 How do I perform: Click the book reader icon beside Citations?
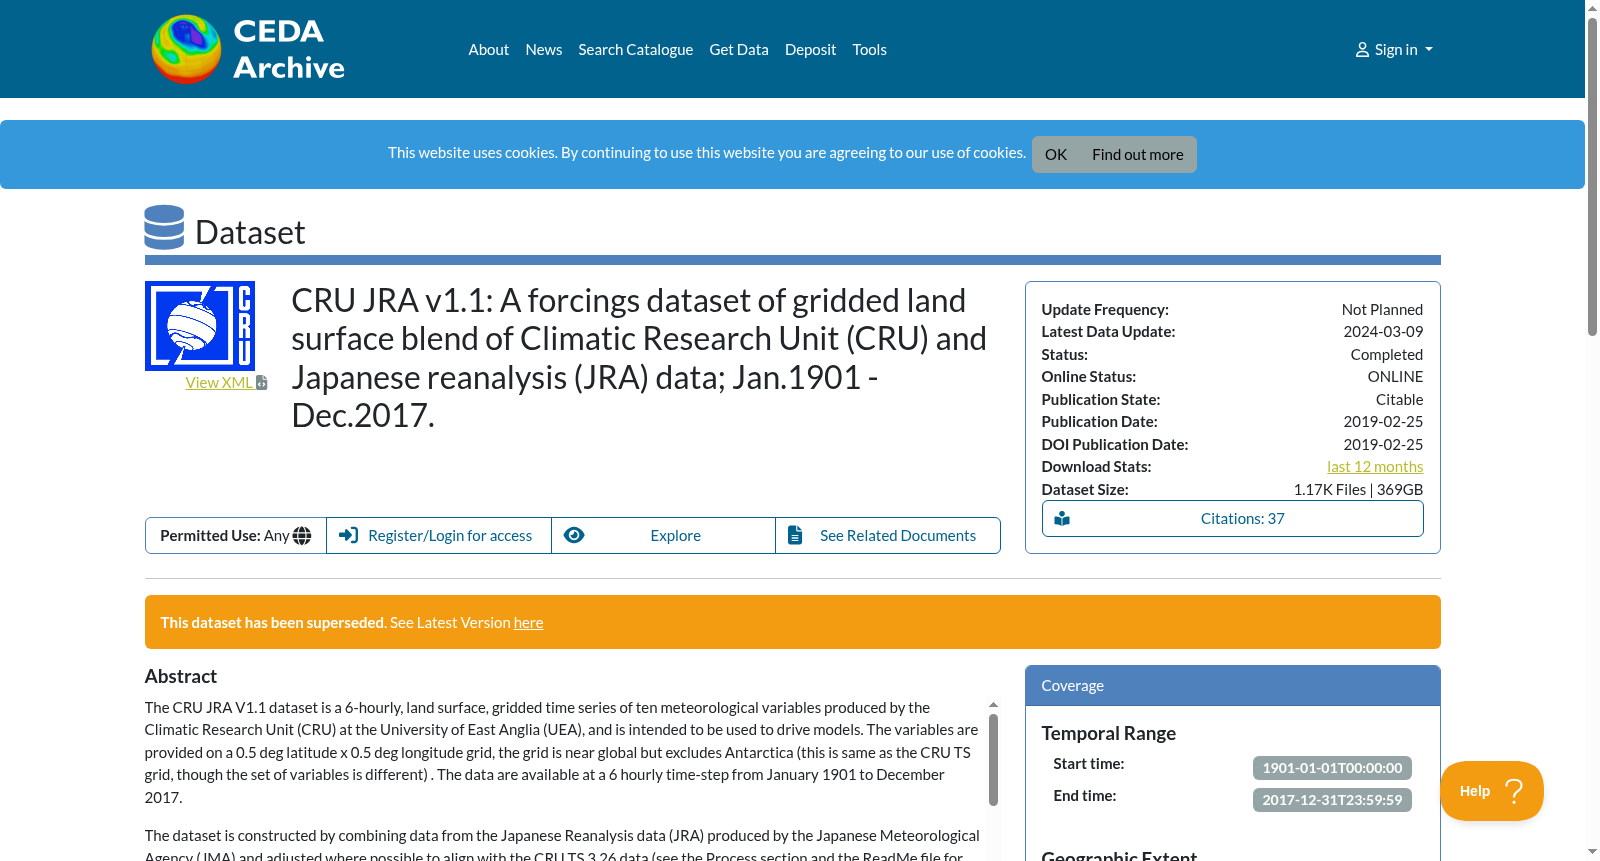1062,519
